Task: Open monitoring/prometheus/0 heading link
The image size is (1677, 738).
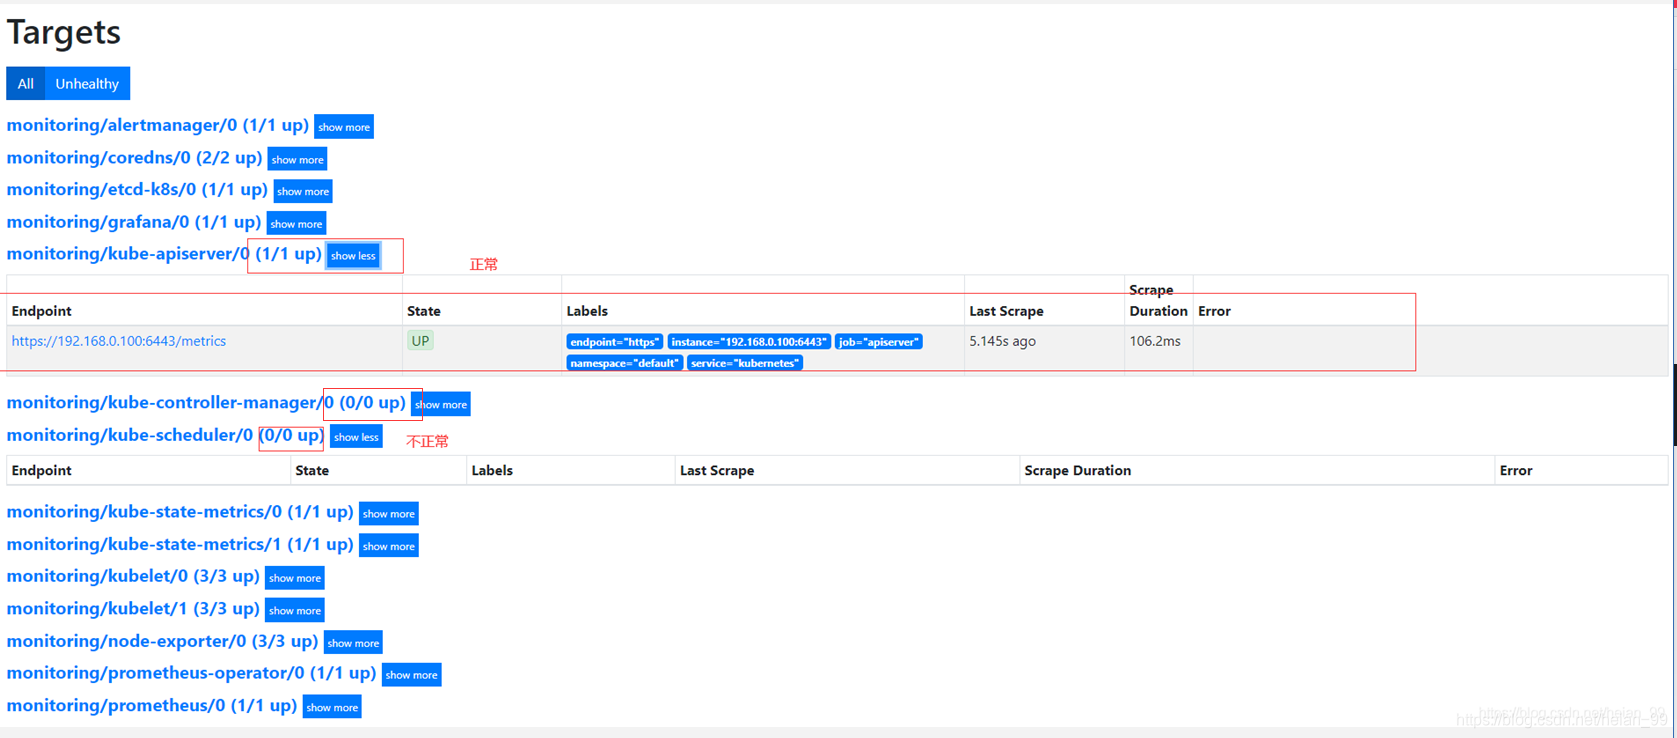Action: coord(152,705)
